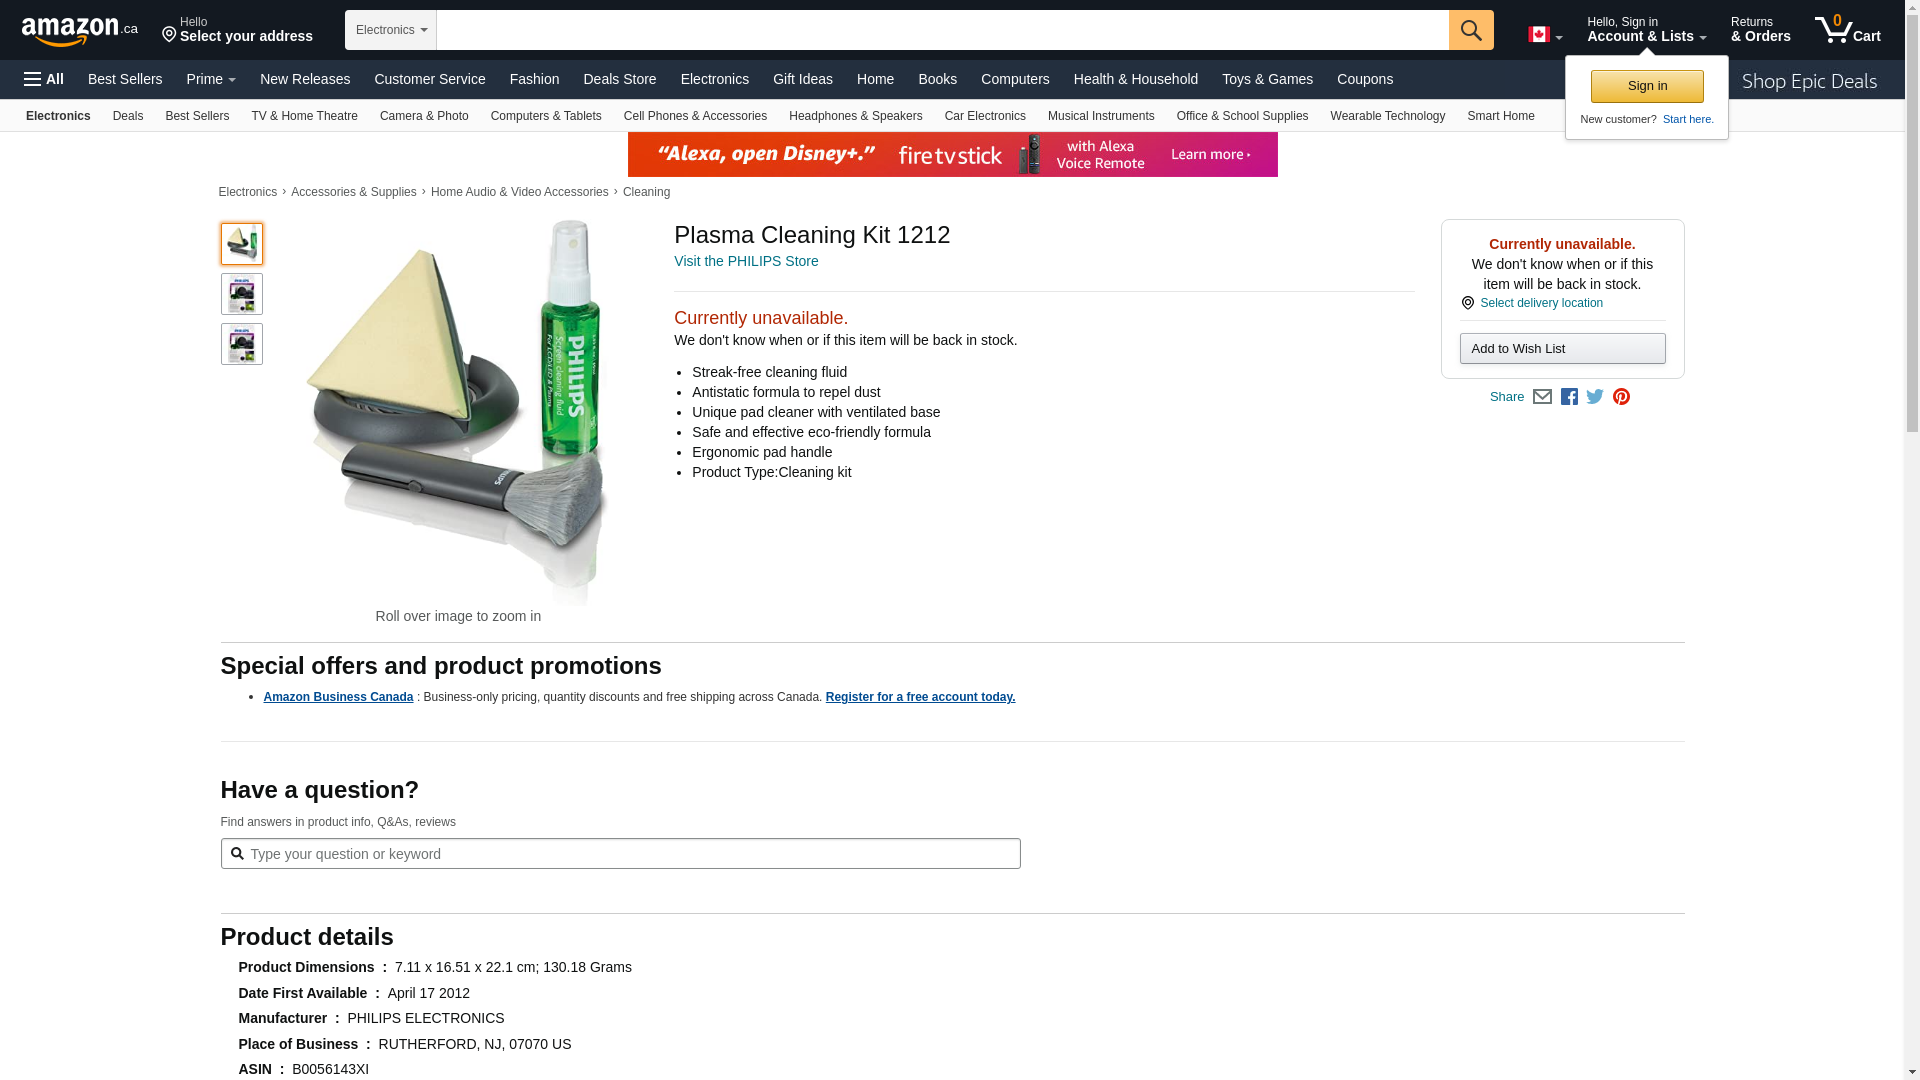The height and width of the screenshot is (1080, 1920).
Task: Select Headphones & Speakers in subnav
Action: pyautogui.click(x=855, y=116)
